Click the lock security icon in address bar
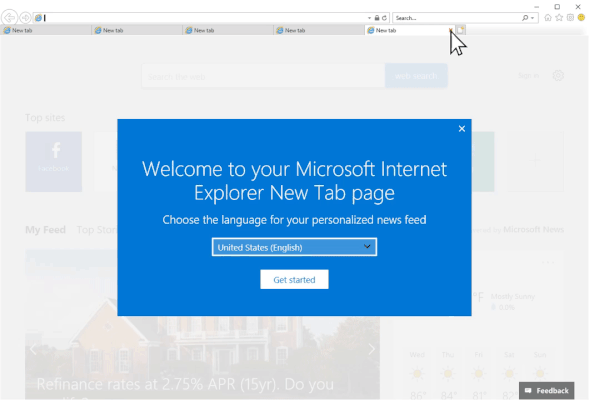Image resolution: width=589 pixels, height=400 pixels. (377, 18)
